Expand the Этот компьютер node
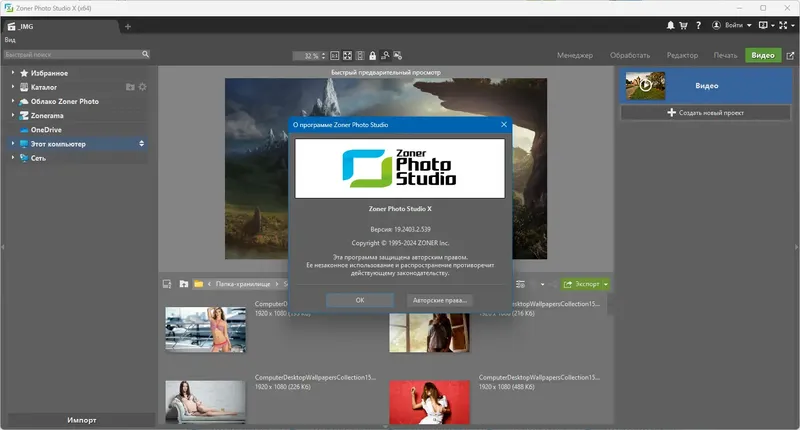This screenshot has height=430, width=800. 13,144
